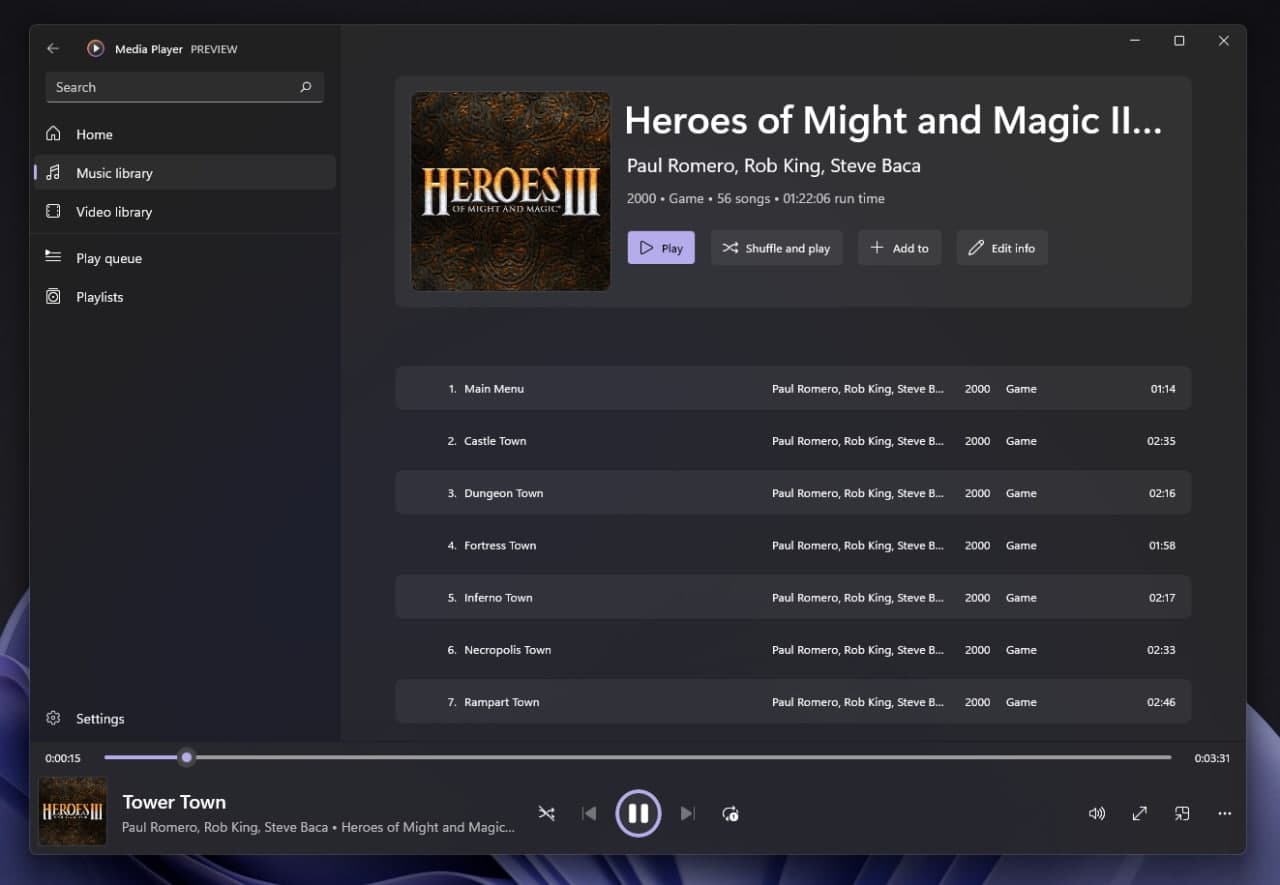Click the playback seek slider
Viewport: 1280px width, 885px height.
[x=638, y=757]
